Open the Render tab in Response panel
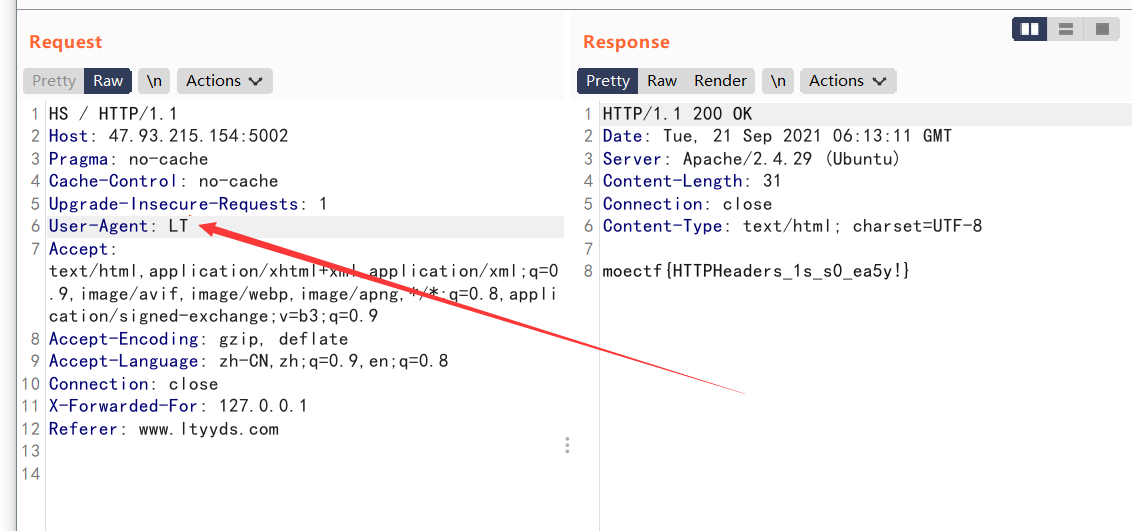The height and width of the screenshot is (531, 1132). point(721,81)
